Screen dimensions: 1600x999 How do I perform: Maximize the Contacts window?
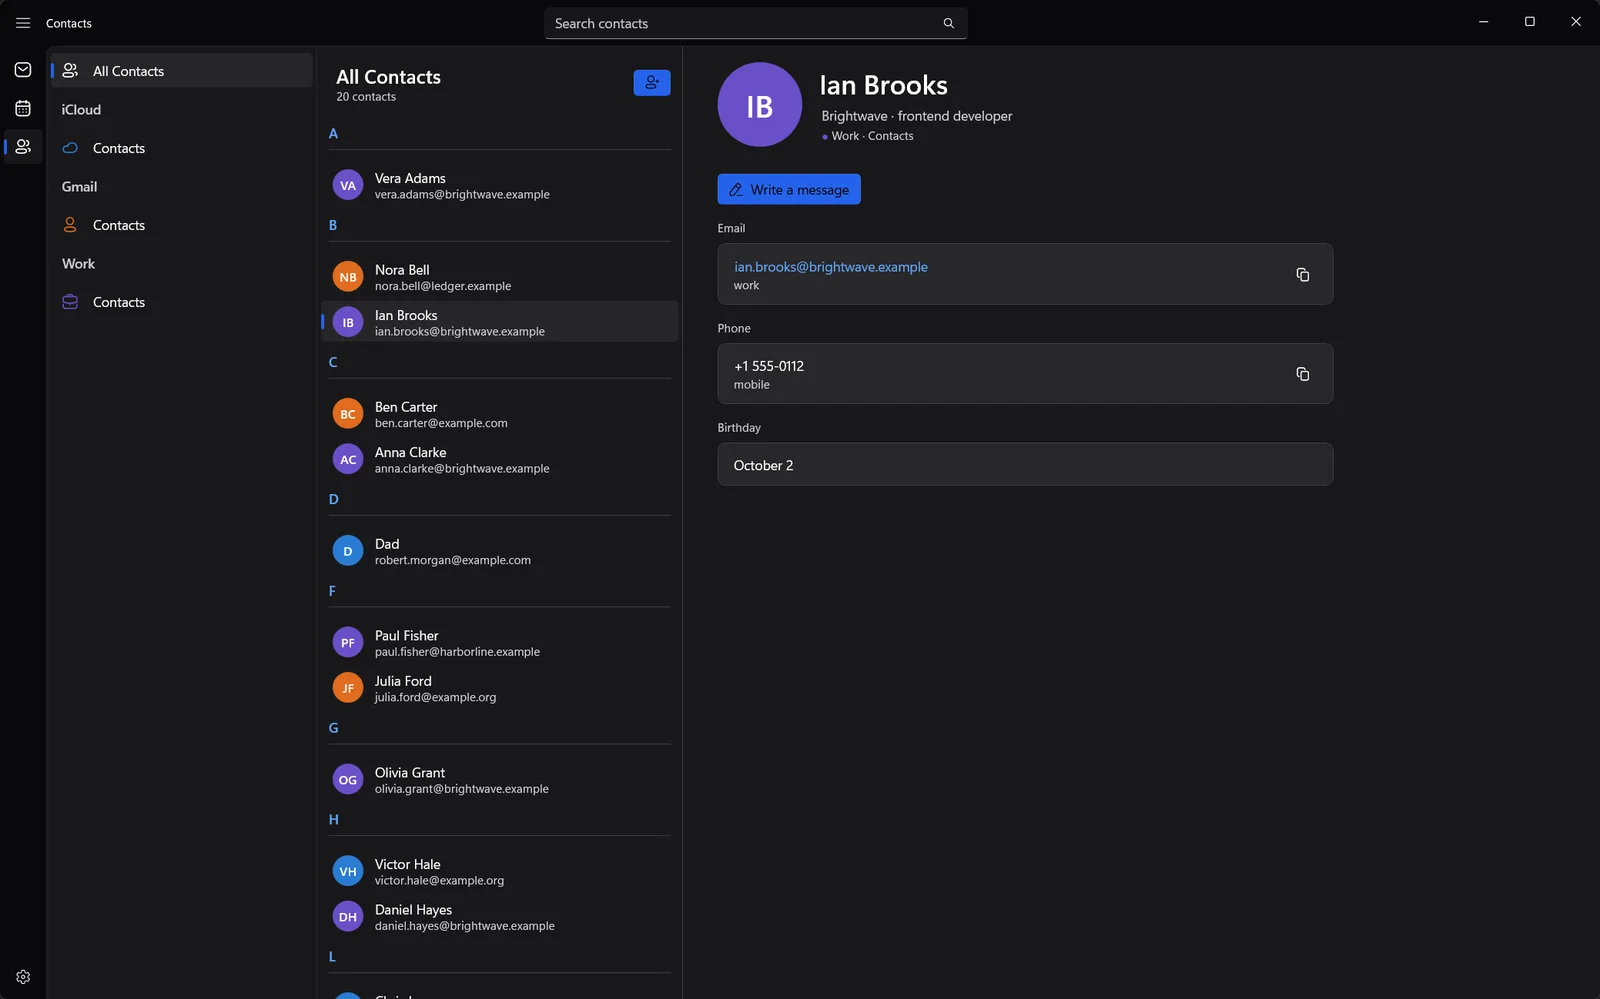1530,22
